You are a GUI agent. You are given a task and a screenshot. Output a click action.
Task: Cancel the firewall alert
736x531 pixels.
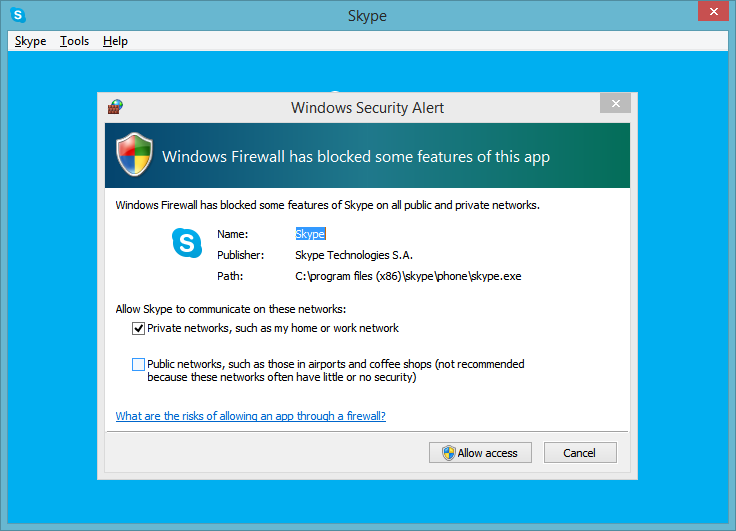click(580, 453)
